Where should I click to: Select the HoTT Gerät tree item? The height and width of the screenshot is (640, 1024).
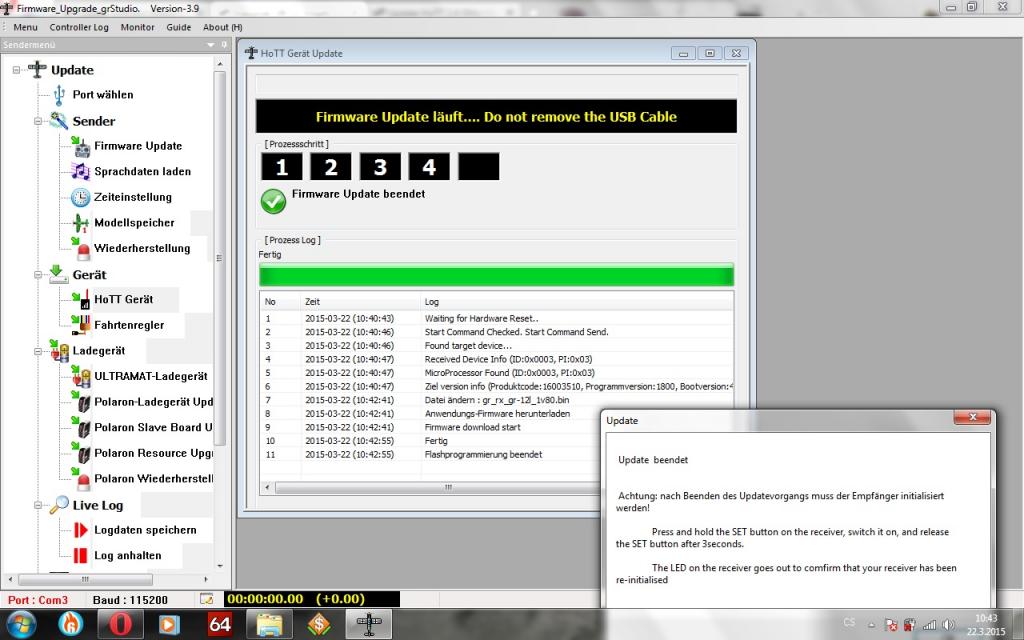click(123, 299)
